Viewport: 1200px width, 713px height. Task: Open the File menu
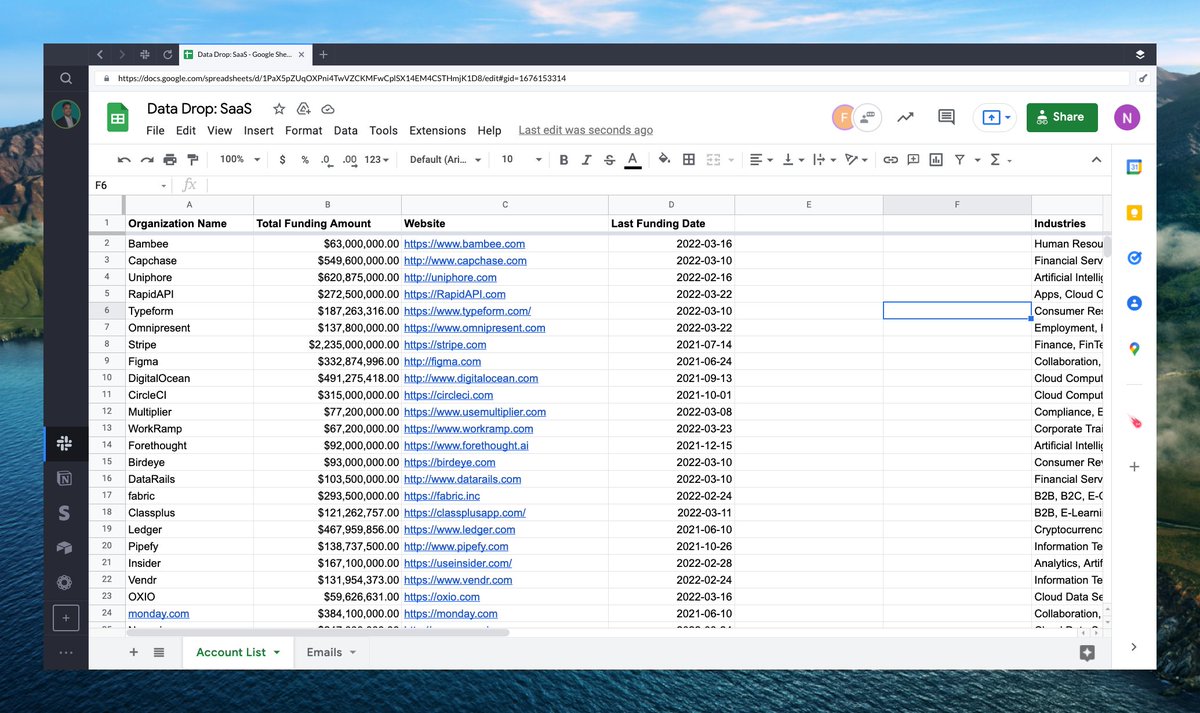click(x=155, y=131)
